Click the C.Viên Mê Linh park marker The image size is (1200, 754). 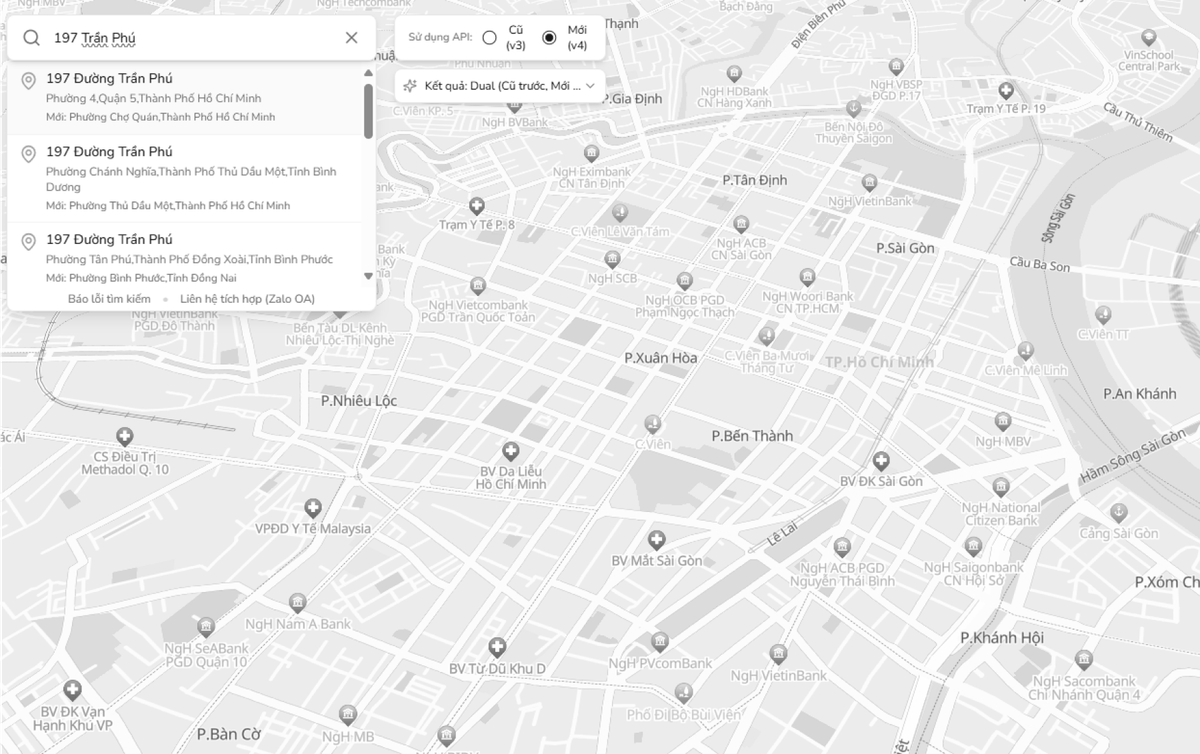point(1025,351)
